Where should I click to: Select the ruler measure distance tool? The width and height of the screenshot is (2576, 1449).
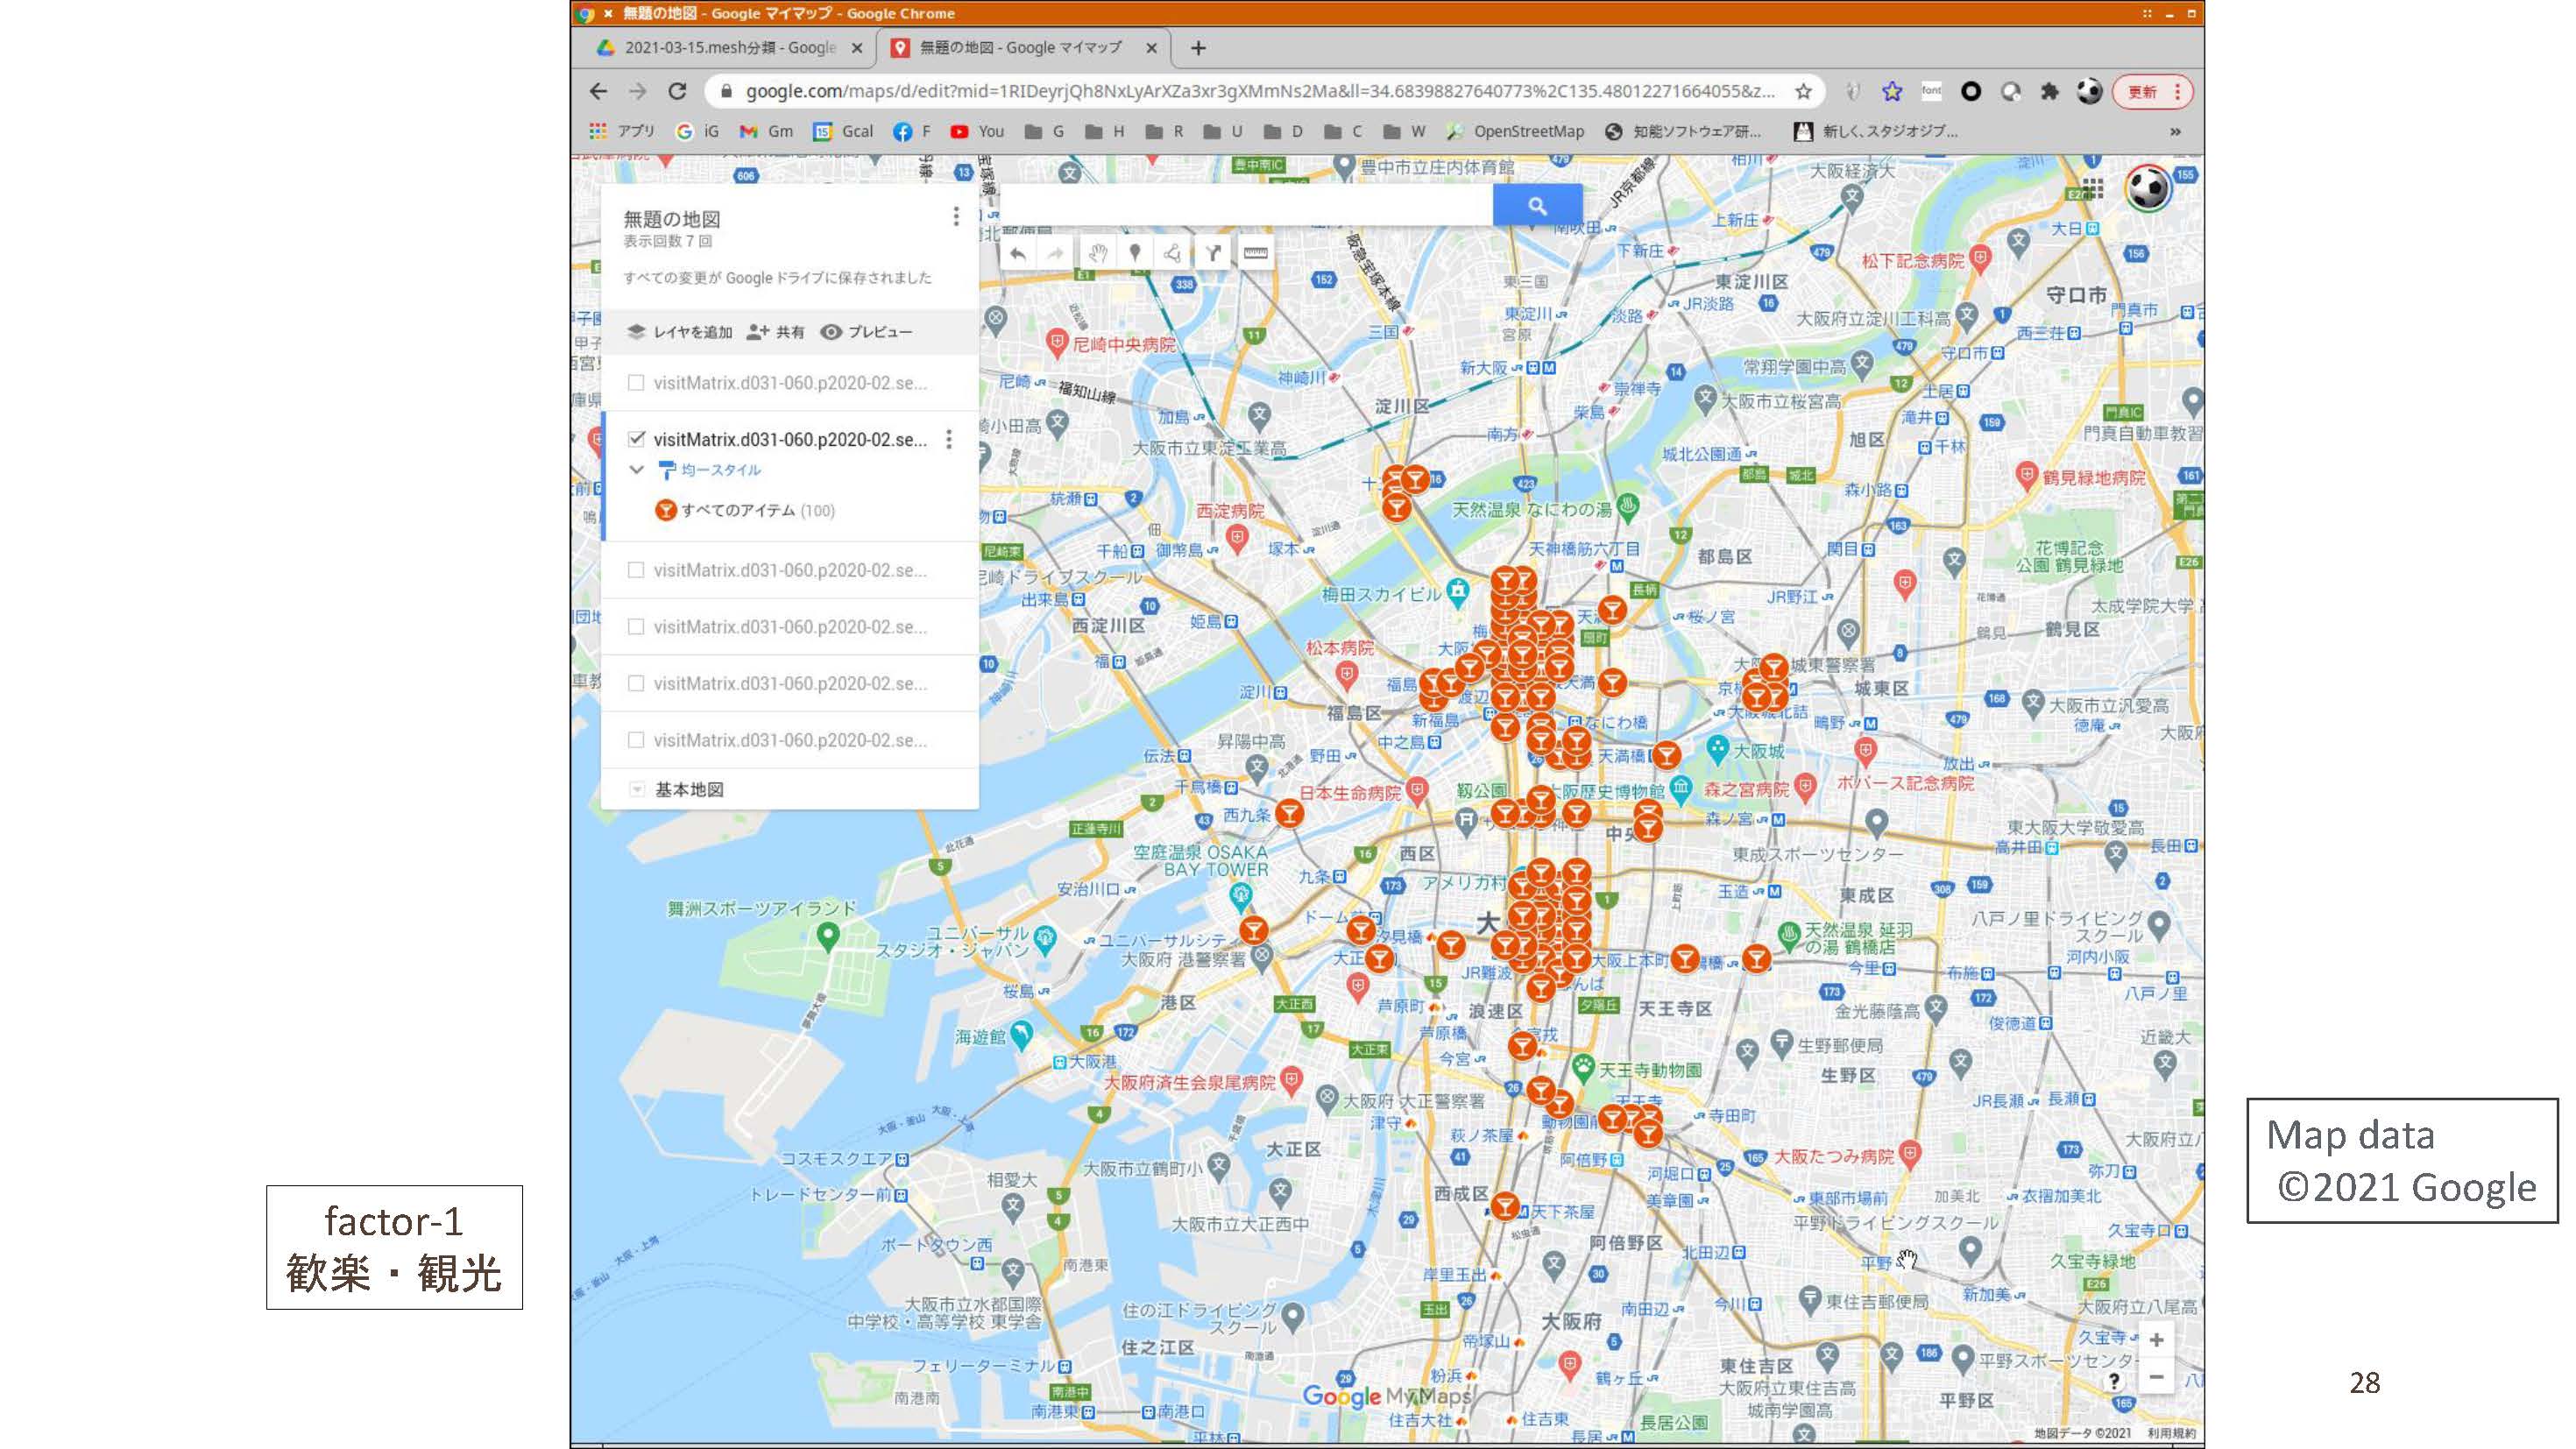click(x=1255, y=254)
